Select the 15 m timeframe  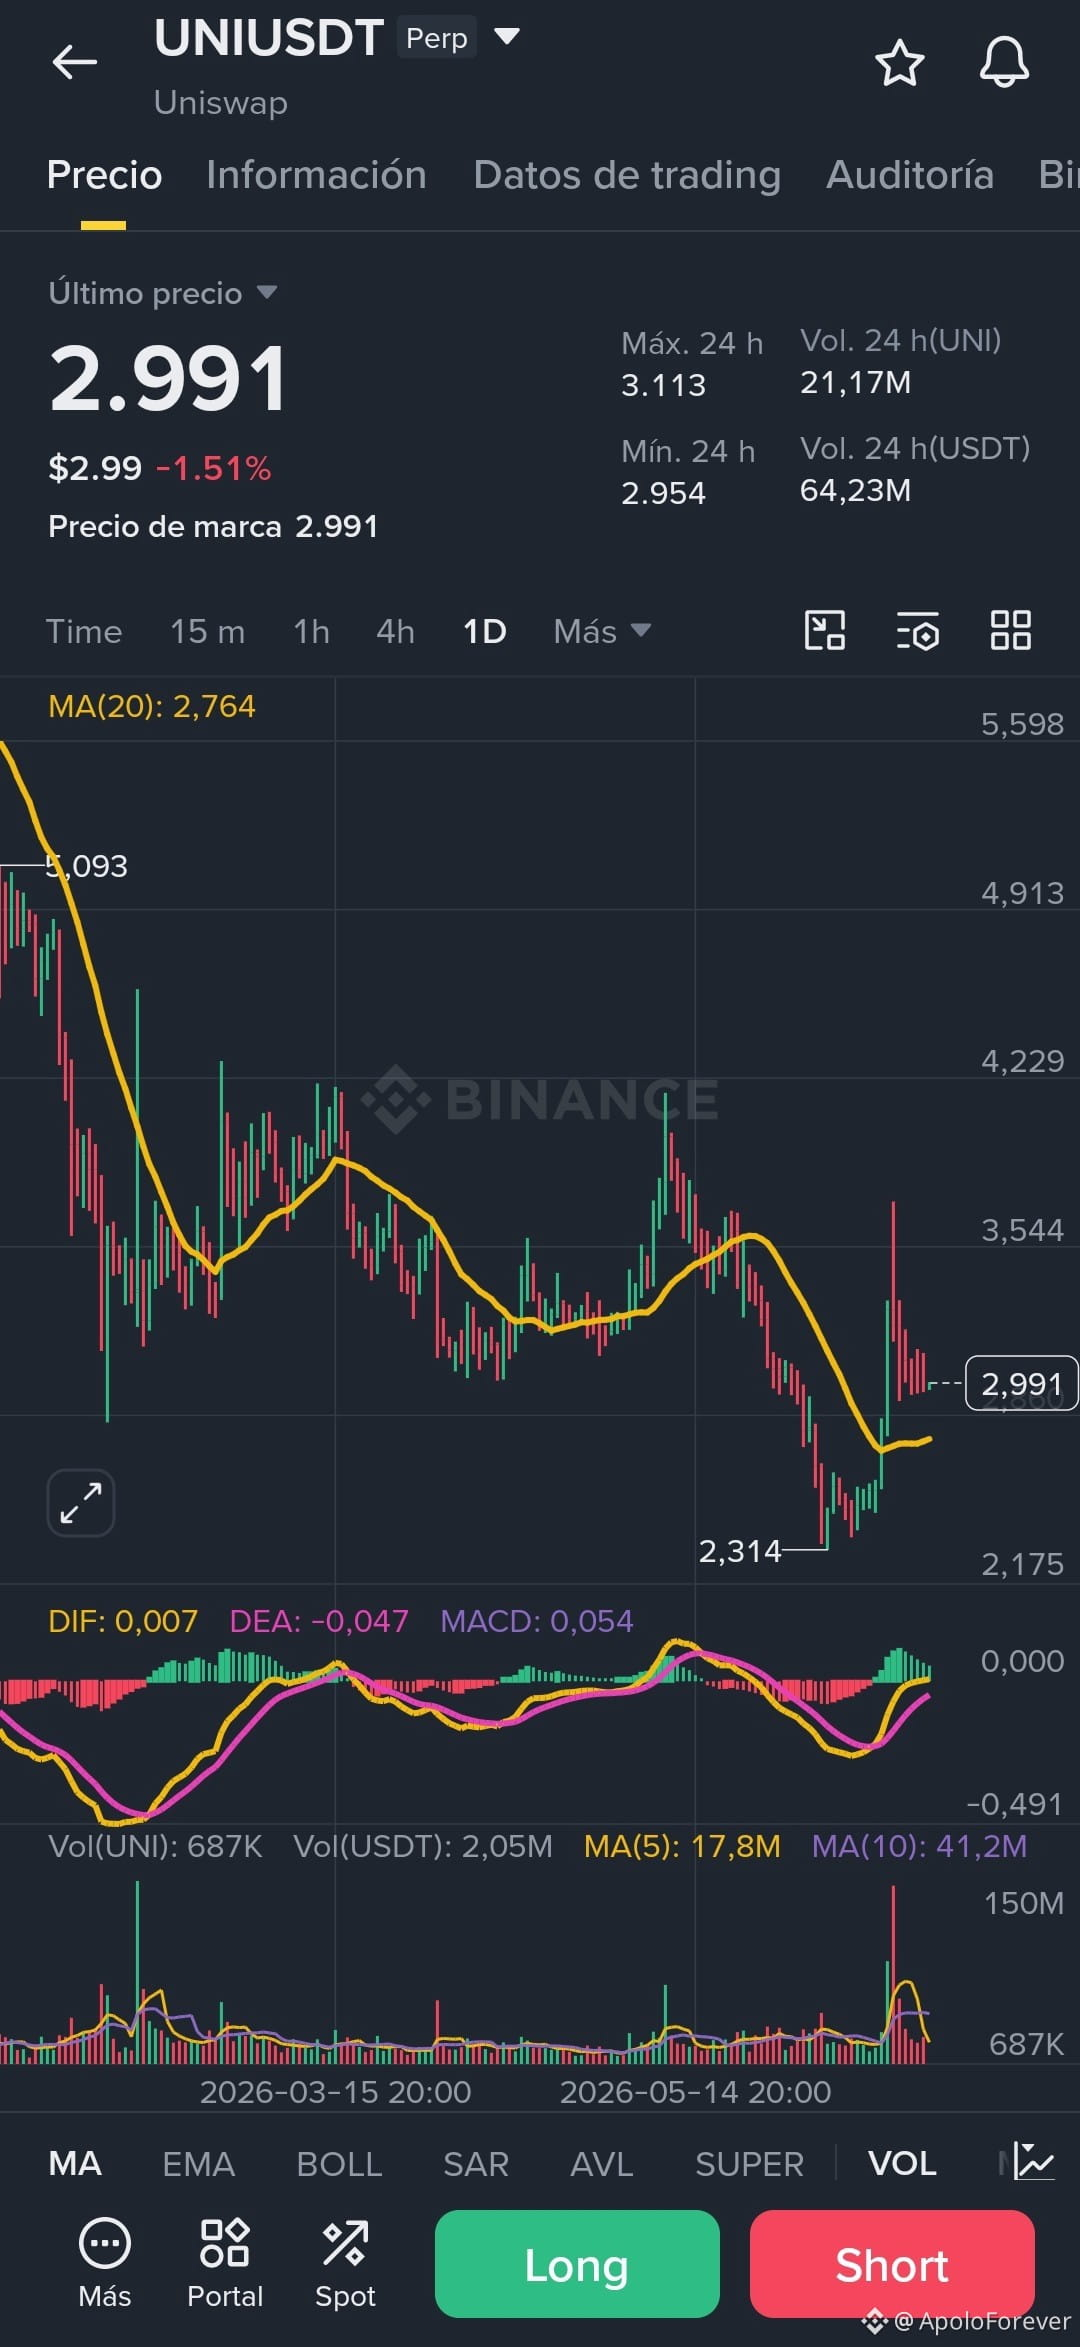point(207,632)
